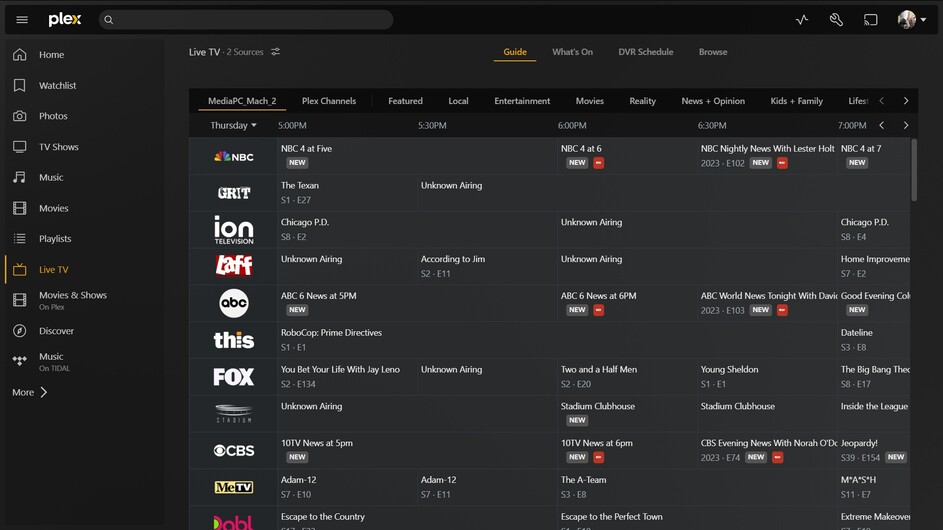Viewport: 943px width, 530px height.
Task: Filter by Kids + Family category
Action: pyautogui.click(x=797, y=101)
